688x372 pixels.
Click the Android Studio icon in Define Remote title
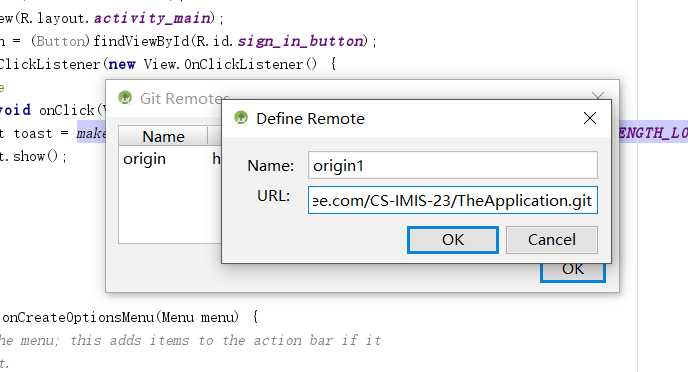coord(241,118)
